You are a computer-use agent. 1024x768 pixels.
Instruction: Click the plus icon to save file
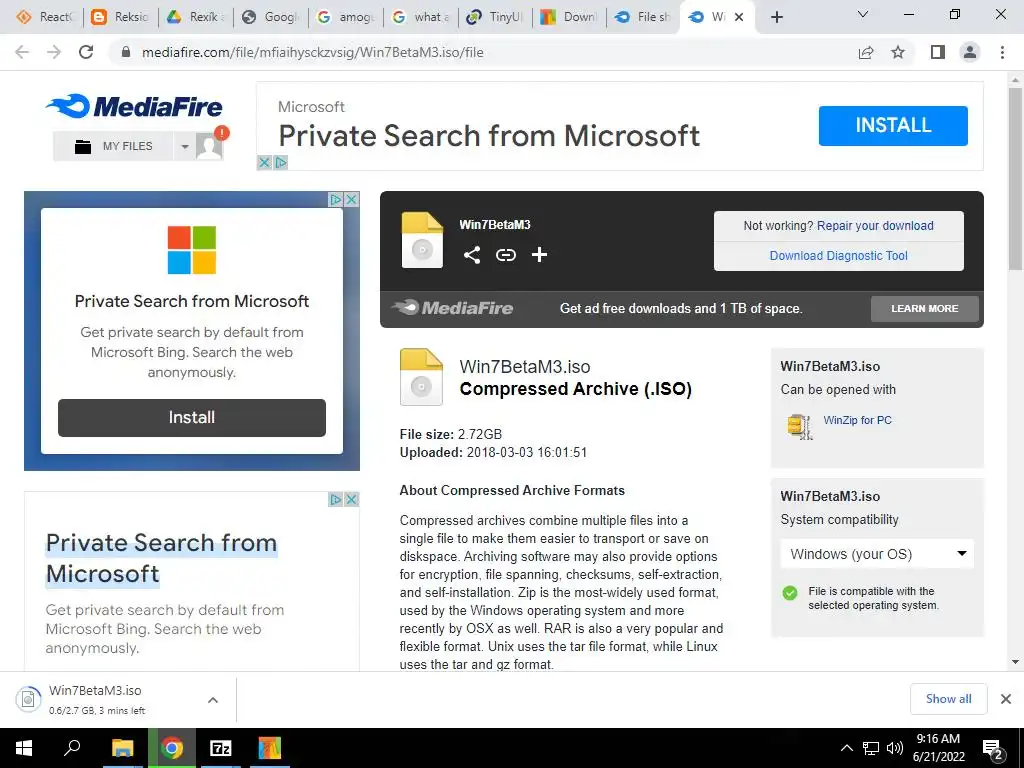539,255
